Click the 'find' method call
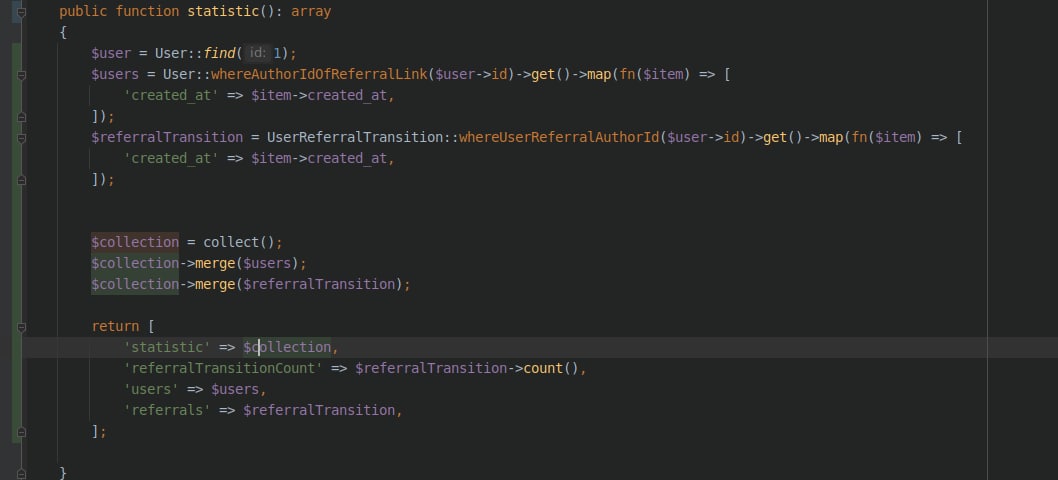Image resolution: width=1058 pixels, height=480 pixels. coord(219,53)
